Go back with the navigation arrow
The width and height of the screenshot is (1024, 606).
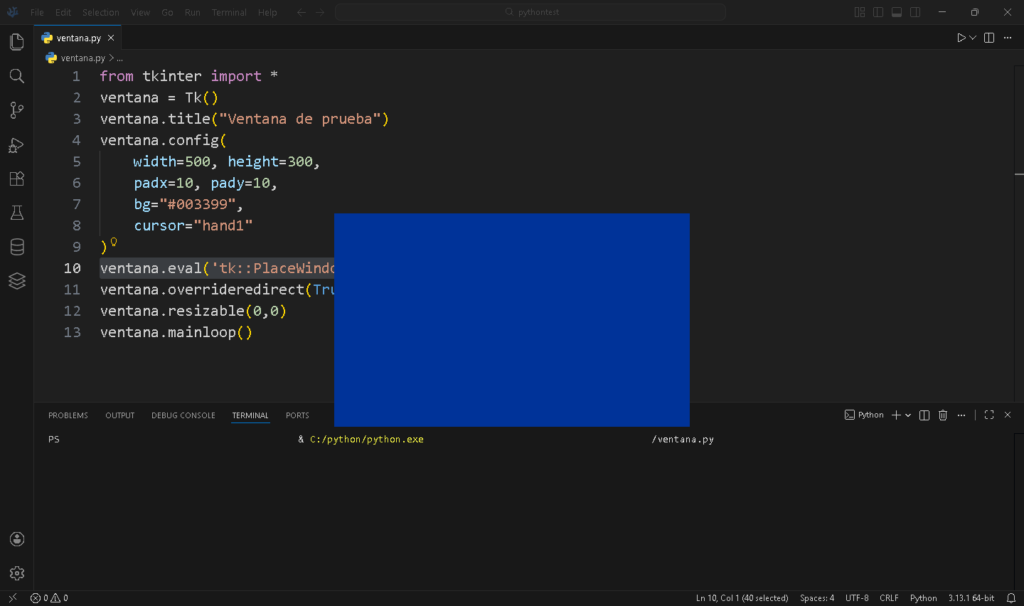[301, 12]
